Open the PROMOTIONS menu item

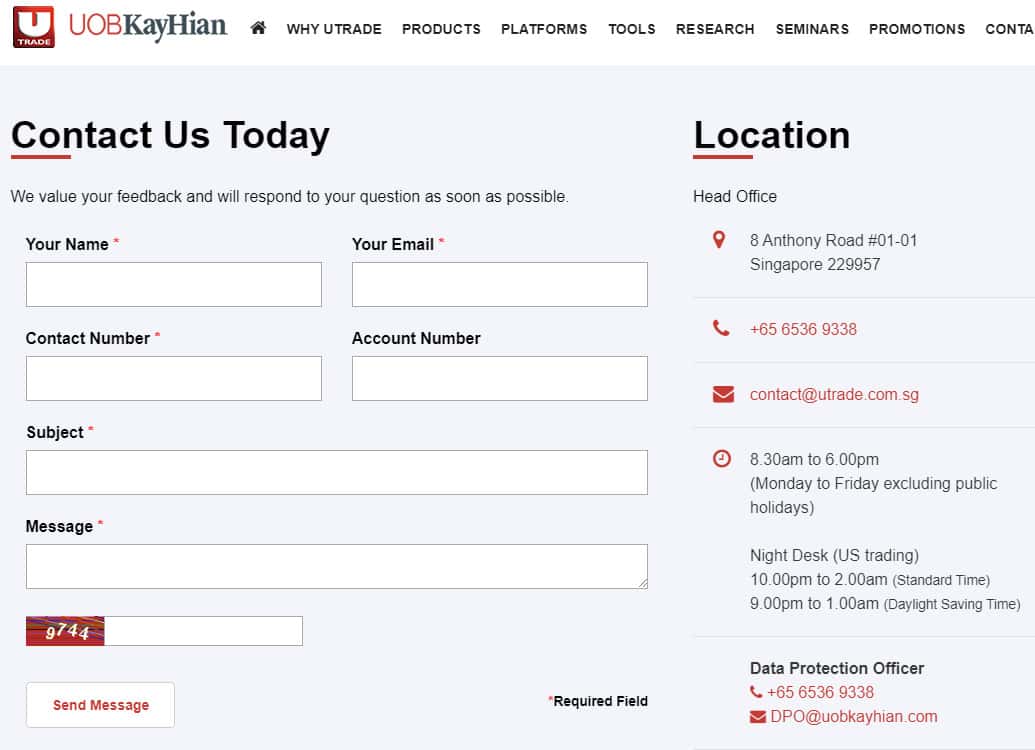[917, 29]
